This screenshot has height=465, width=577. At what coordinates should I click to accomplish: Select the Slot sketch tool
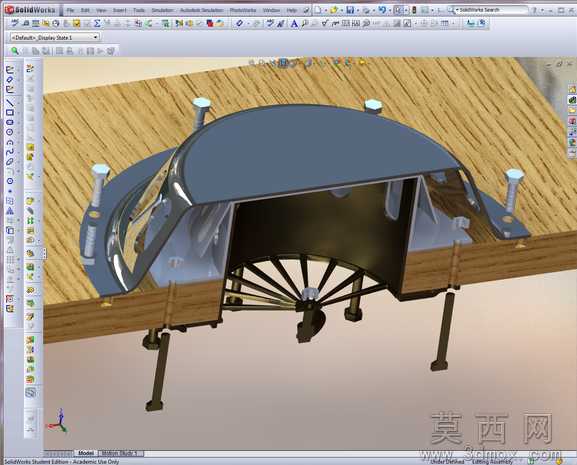tap(10, 123)
